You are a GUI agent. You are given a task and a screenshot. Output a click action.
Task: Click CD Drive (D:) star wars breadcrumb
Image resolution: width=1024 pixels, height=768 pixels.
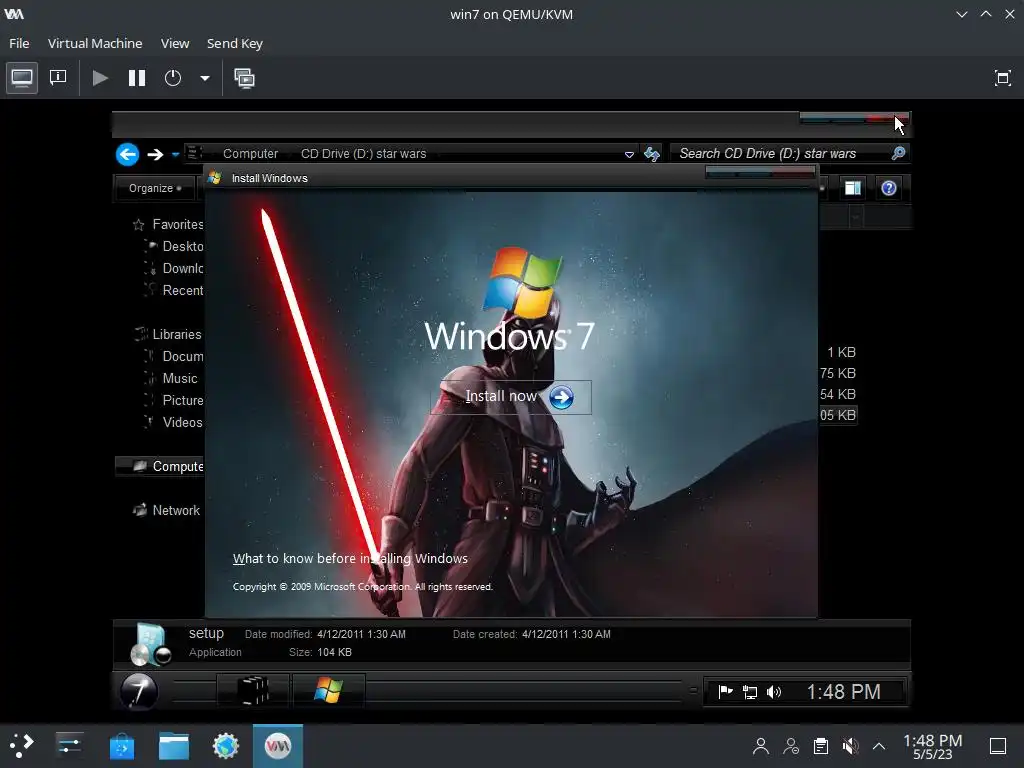pyautogui.click(x=364, y=153)
